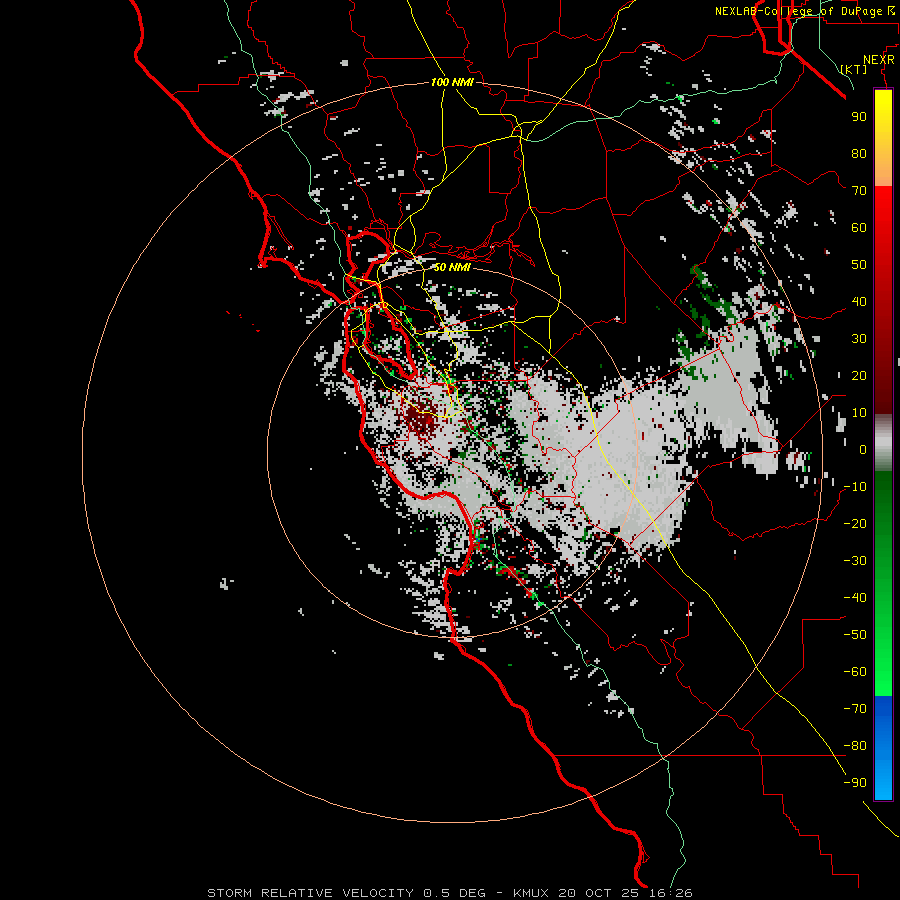Viewport: 900px width, 900px height.
Task: Select the 20 value on the velocity scale
Action: [x=859, y=376]
